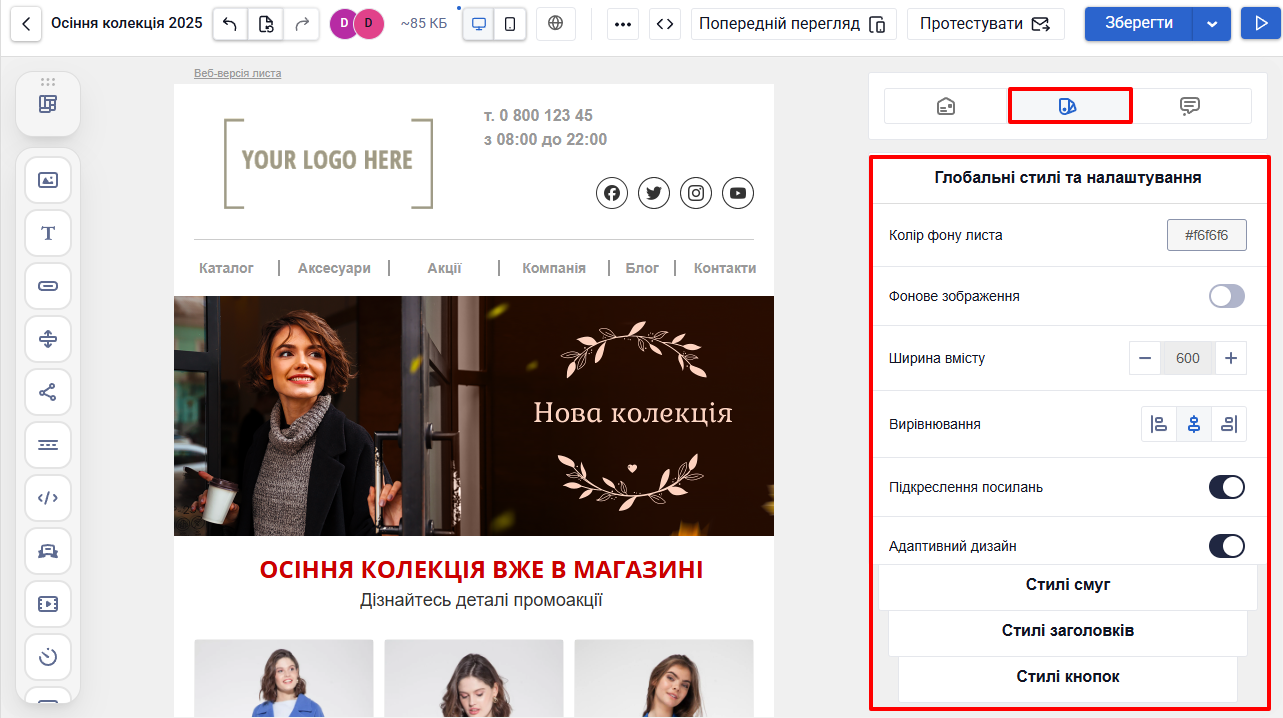Select the Image block in sidebar
Image resolution: width=1283 pixels, height=718 pixels.
48,180
